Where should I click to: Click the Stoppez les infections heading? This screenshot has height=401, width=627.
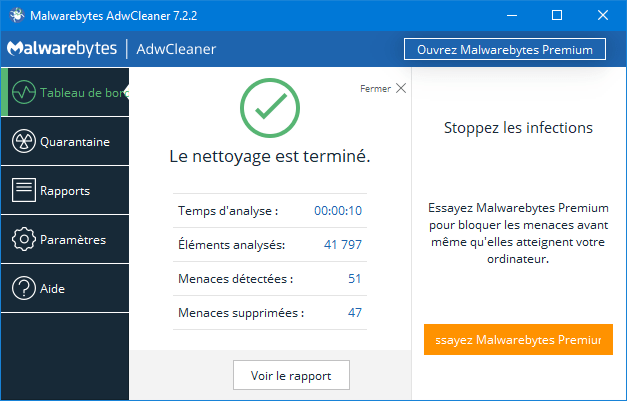(518, 128)
